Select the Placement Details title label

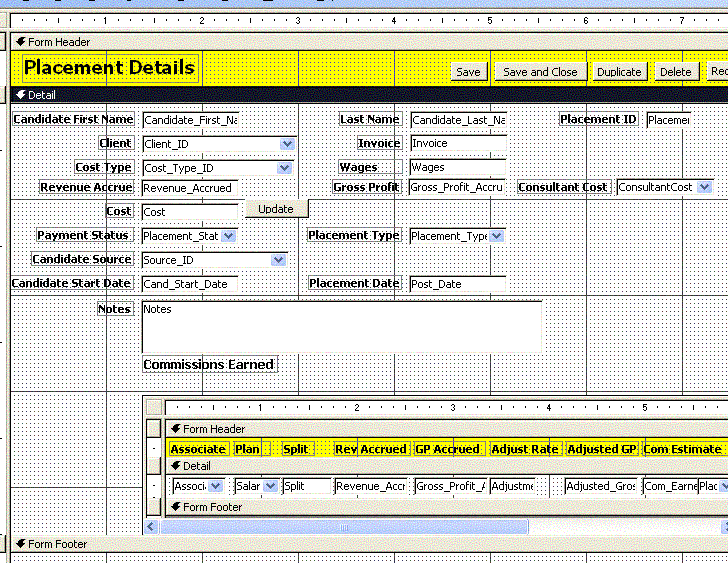[109, 68]
